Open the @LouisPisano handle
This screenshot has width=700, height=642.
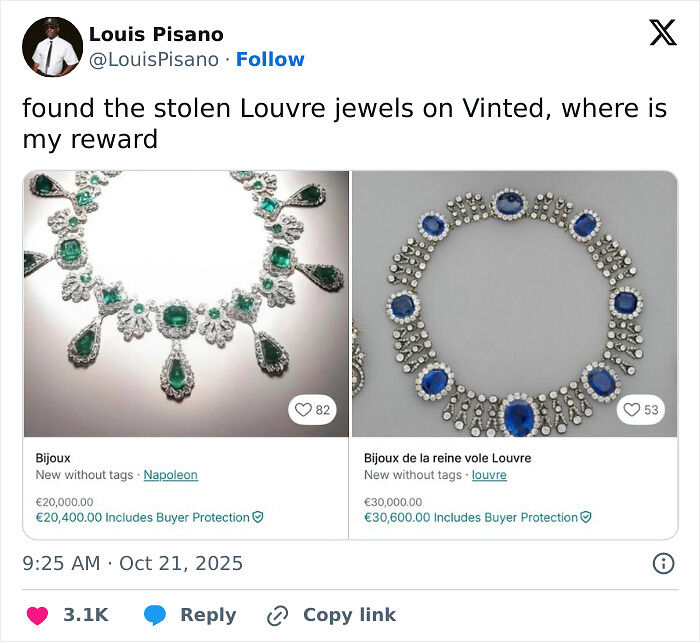(153, 60)
